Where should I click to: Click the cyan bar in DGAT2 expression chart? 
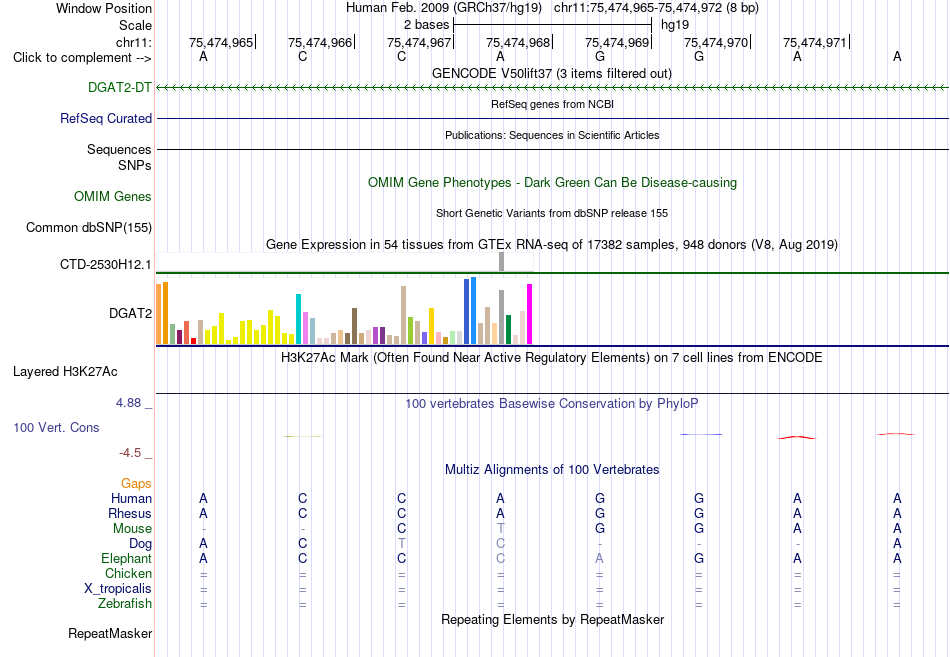tap(298, 319)
